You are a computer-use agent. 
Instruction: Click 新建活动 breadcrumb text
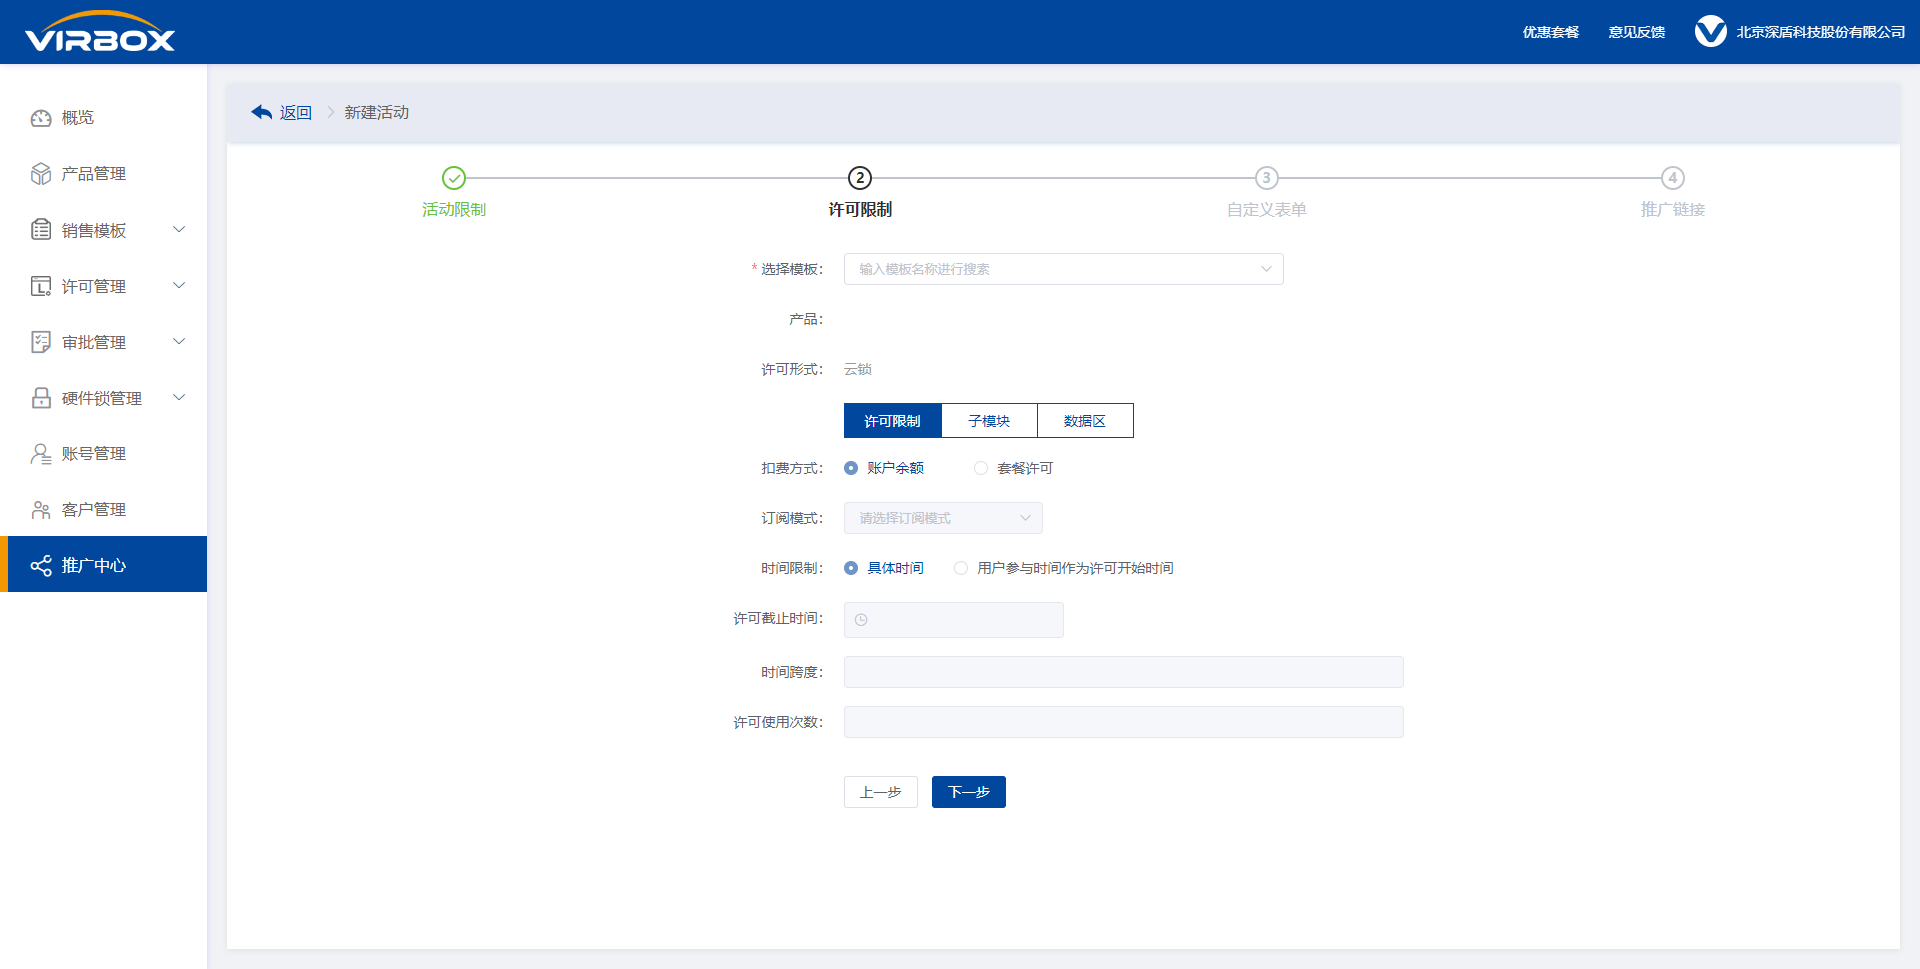[377, 113]
